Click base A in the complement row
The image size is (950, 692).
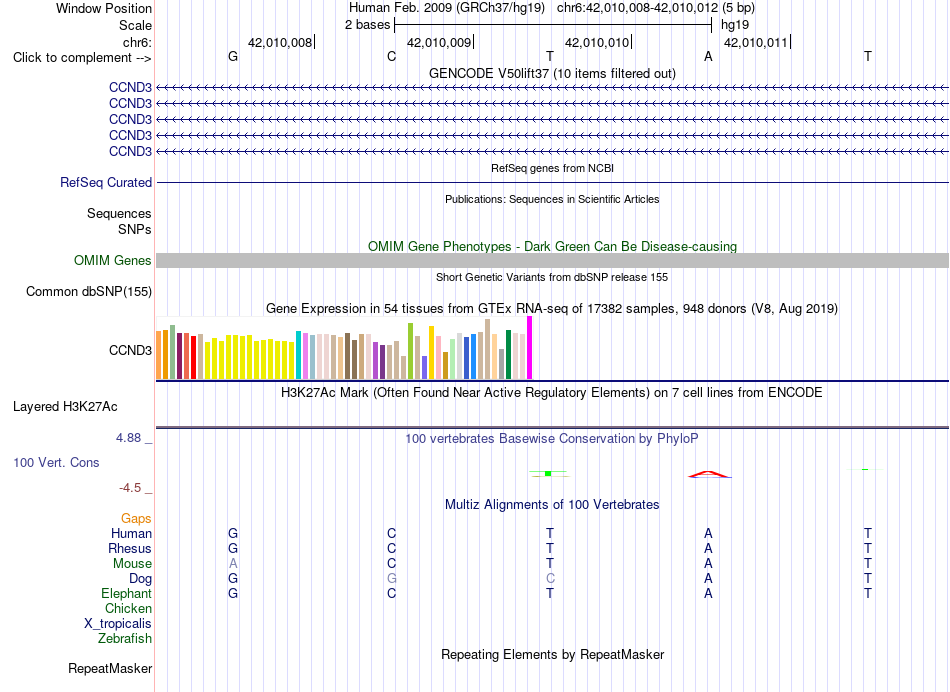tap(708, 56)
